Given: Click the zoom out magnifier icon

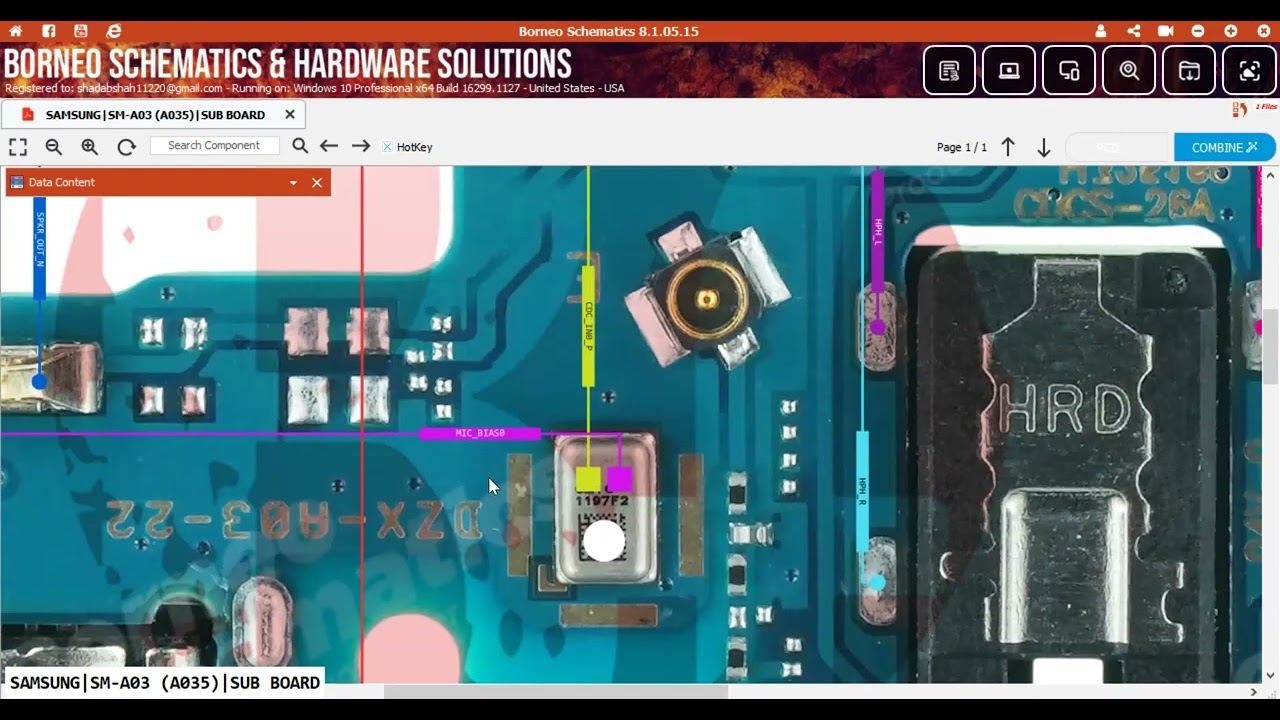Looking at the screenshot, I should coord(54,147).
